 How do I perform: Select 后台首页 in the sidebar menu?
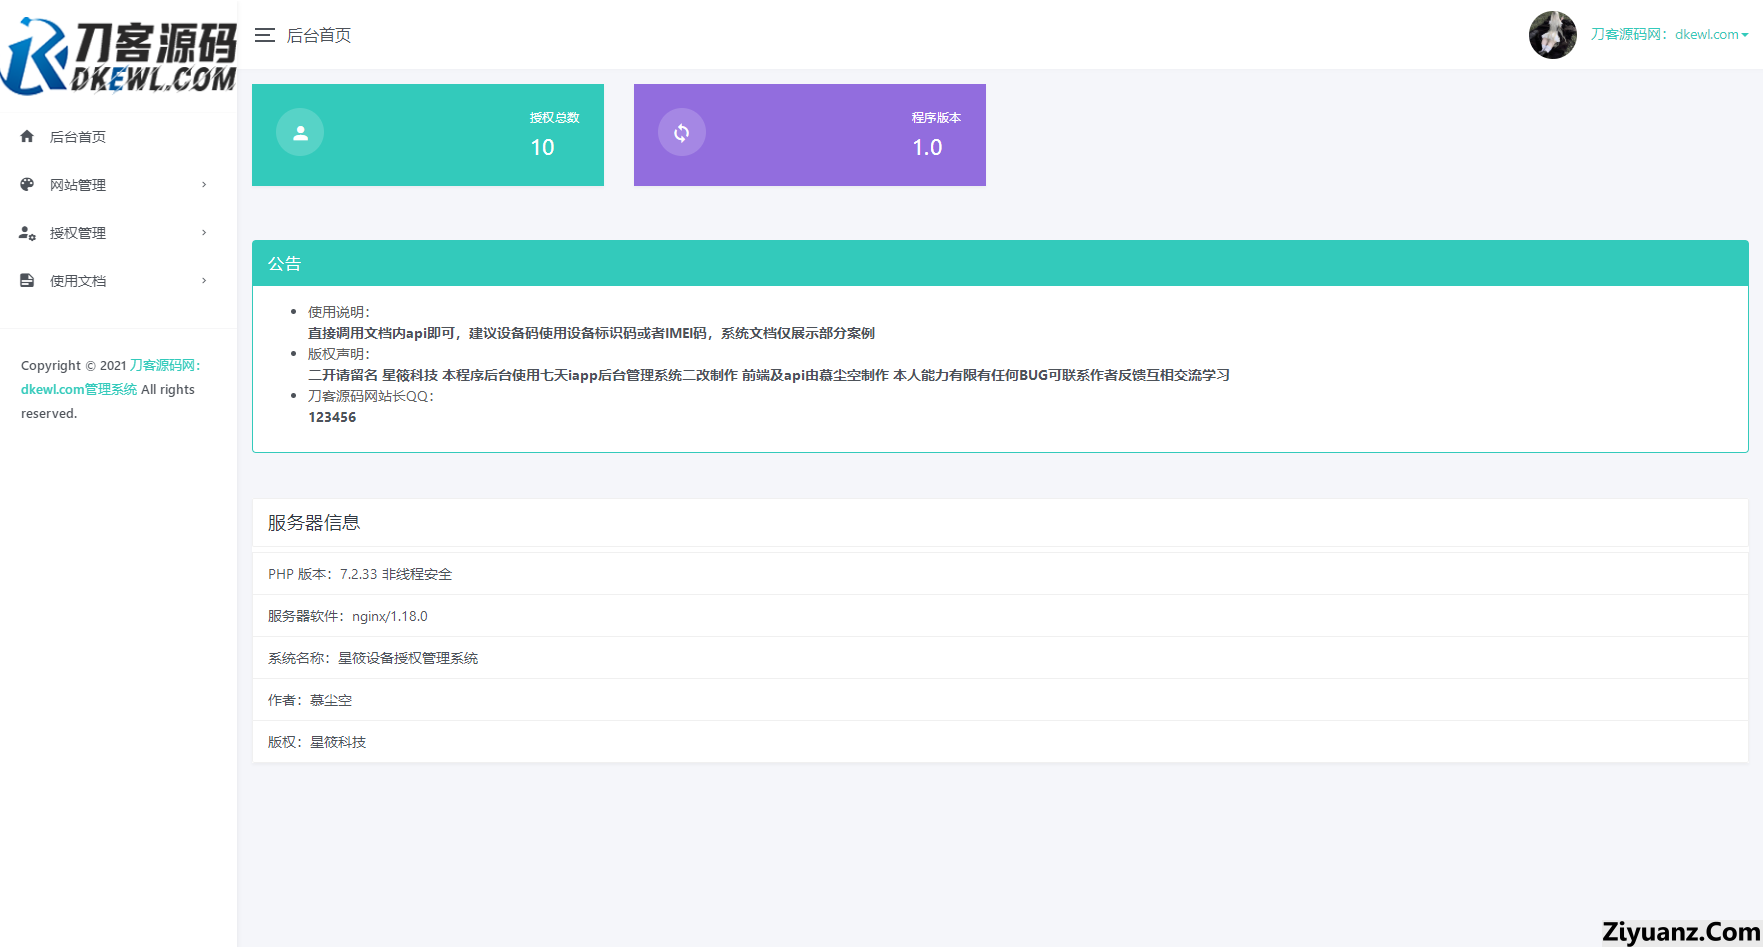point(78,137)
